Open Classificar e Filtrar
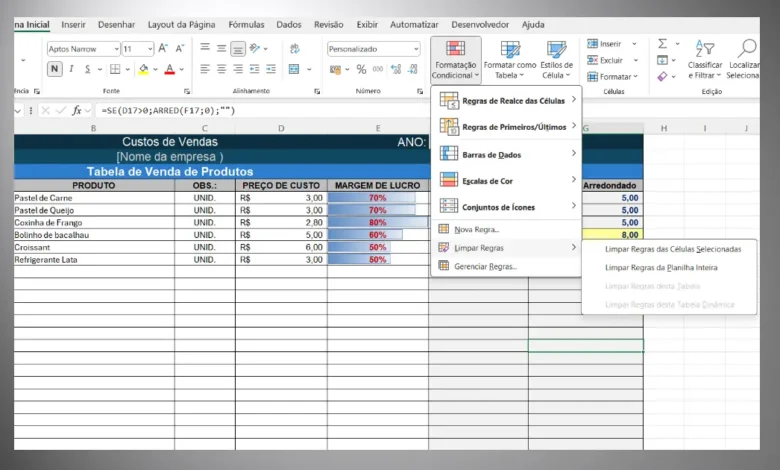Image resolution: width=780 pixels, height=470 pixels. [x=704, y=59]
